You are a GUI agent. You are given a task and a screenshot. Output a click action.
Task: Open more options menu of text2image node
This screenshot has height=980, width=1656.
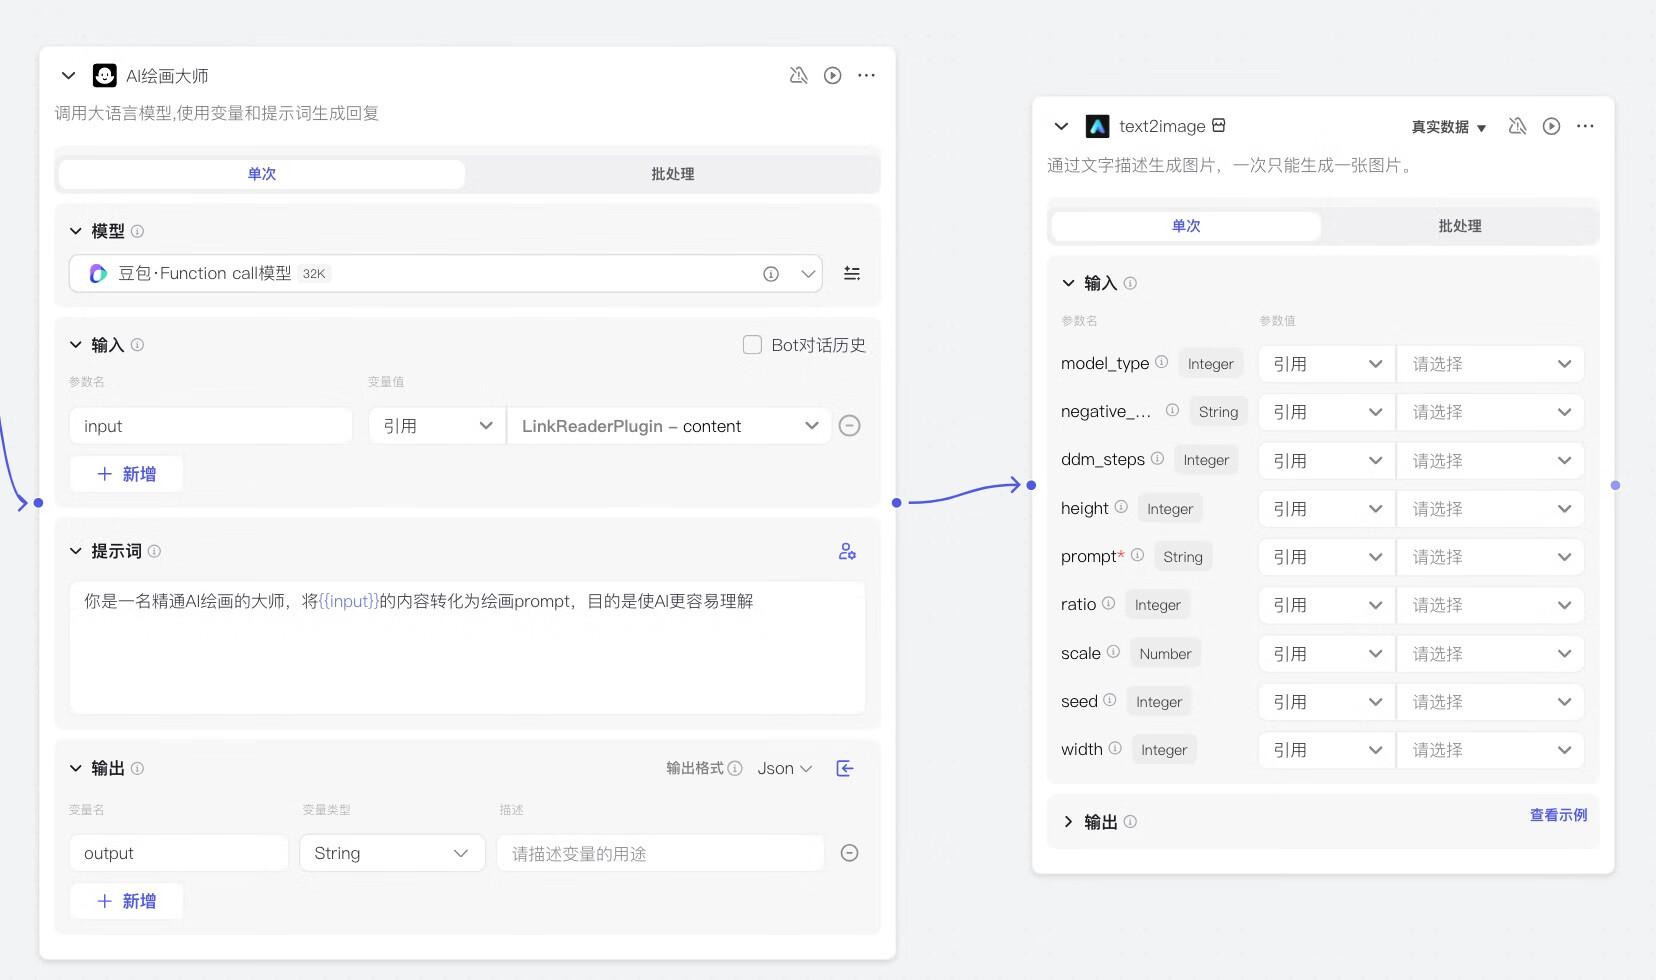click(x=1585, y=126)
